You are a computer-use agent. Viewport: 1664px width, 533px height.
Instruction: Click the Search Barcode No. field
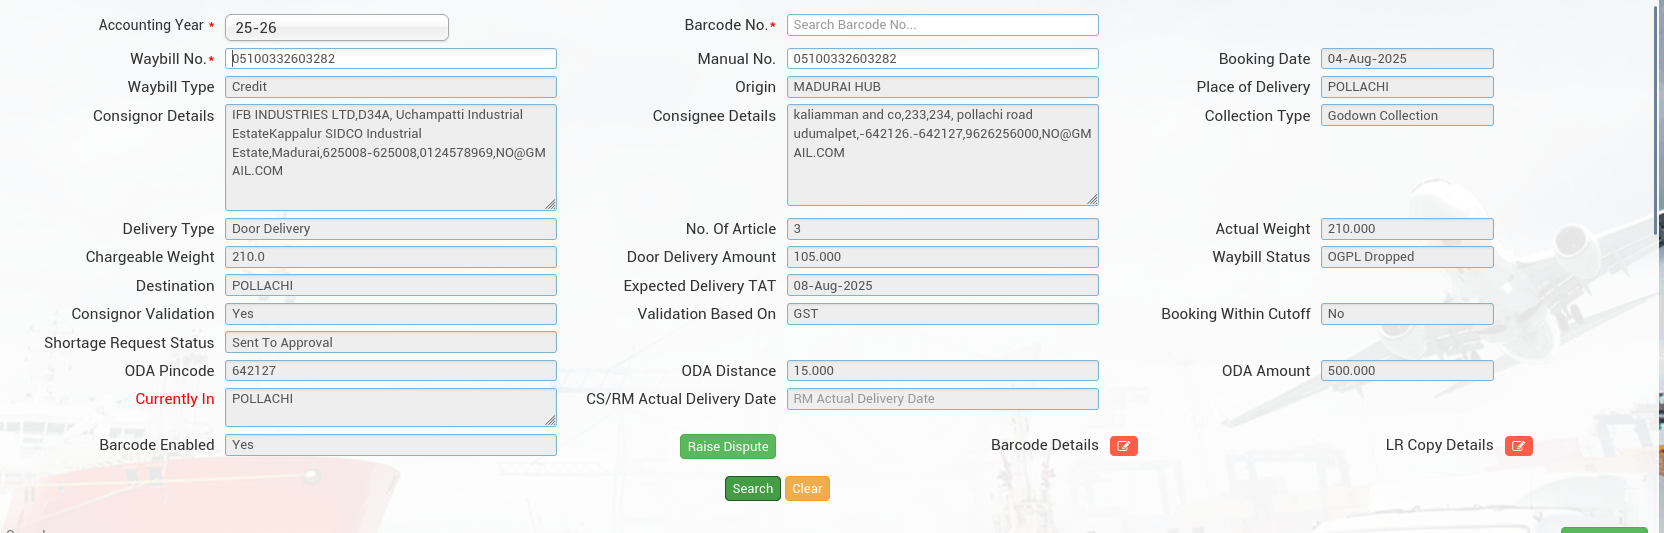coord(942,25)
